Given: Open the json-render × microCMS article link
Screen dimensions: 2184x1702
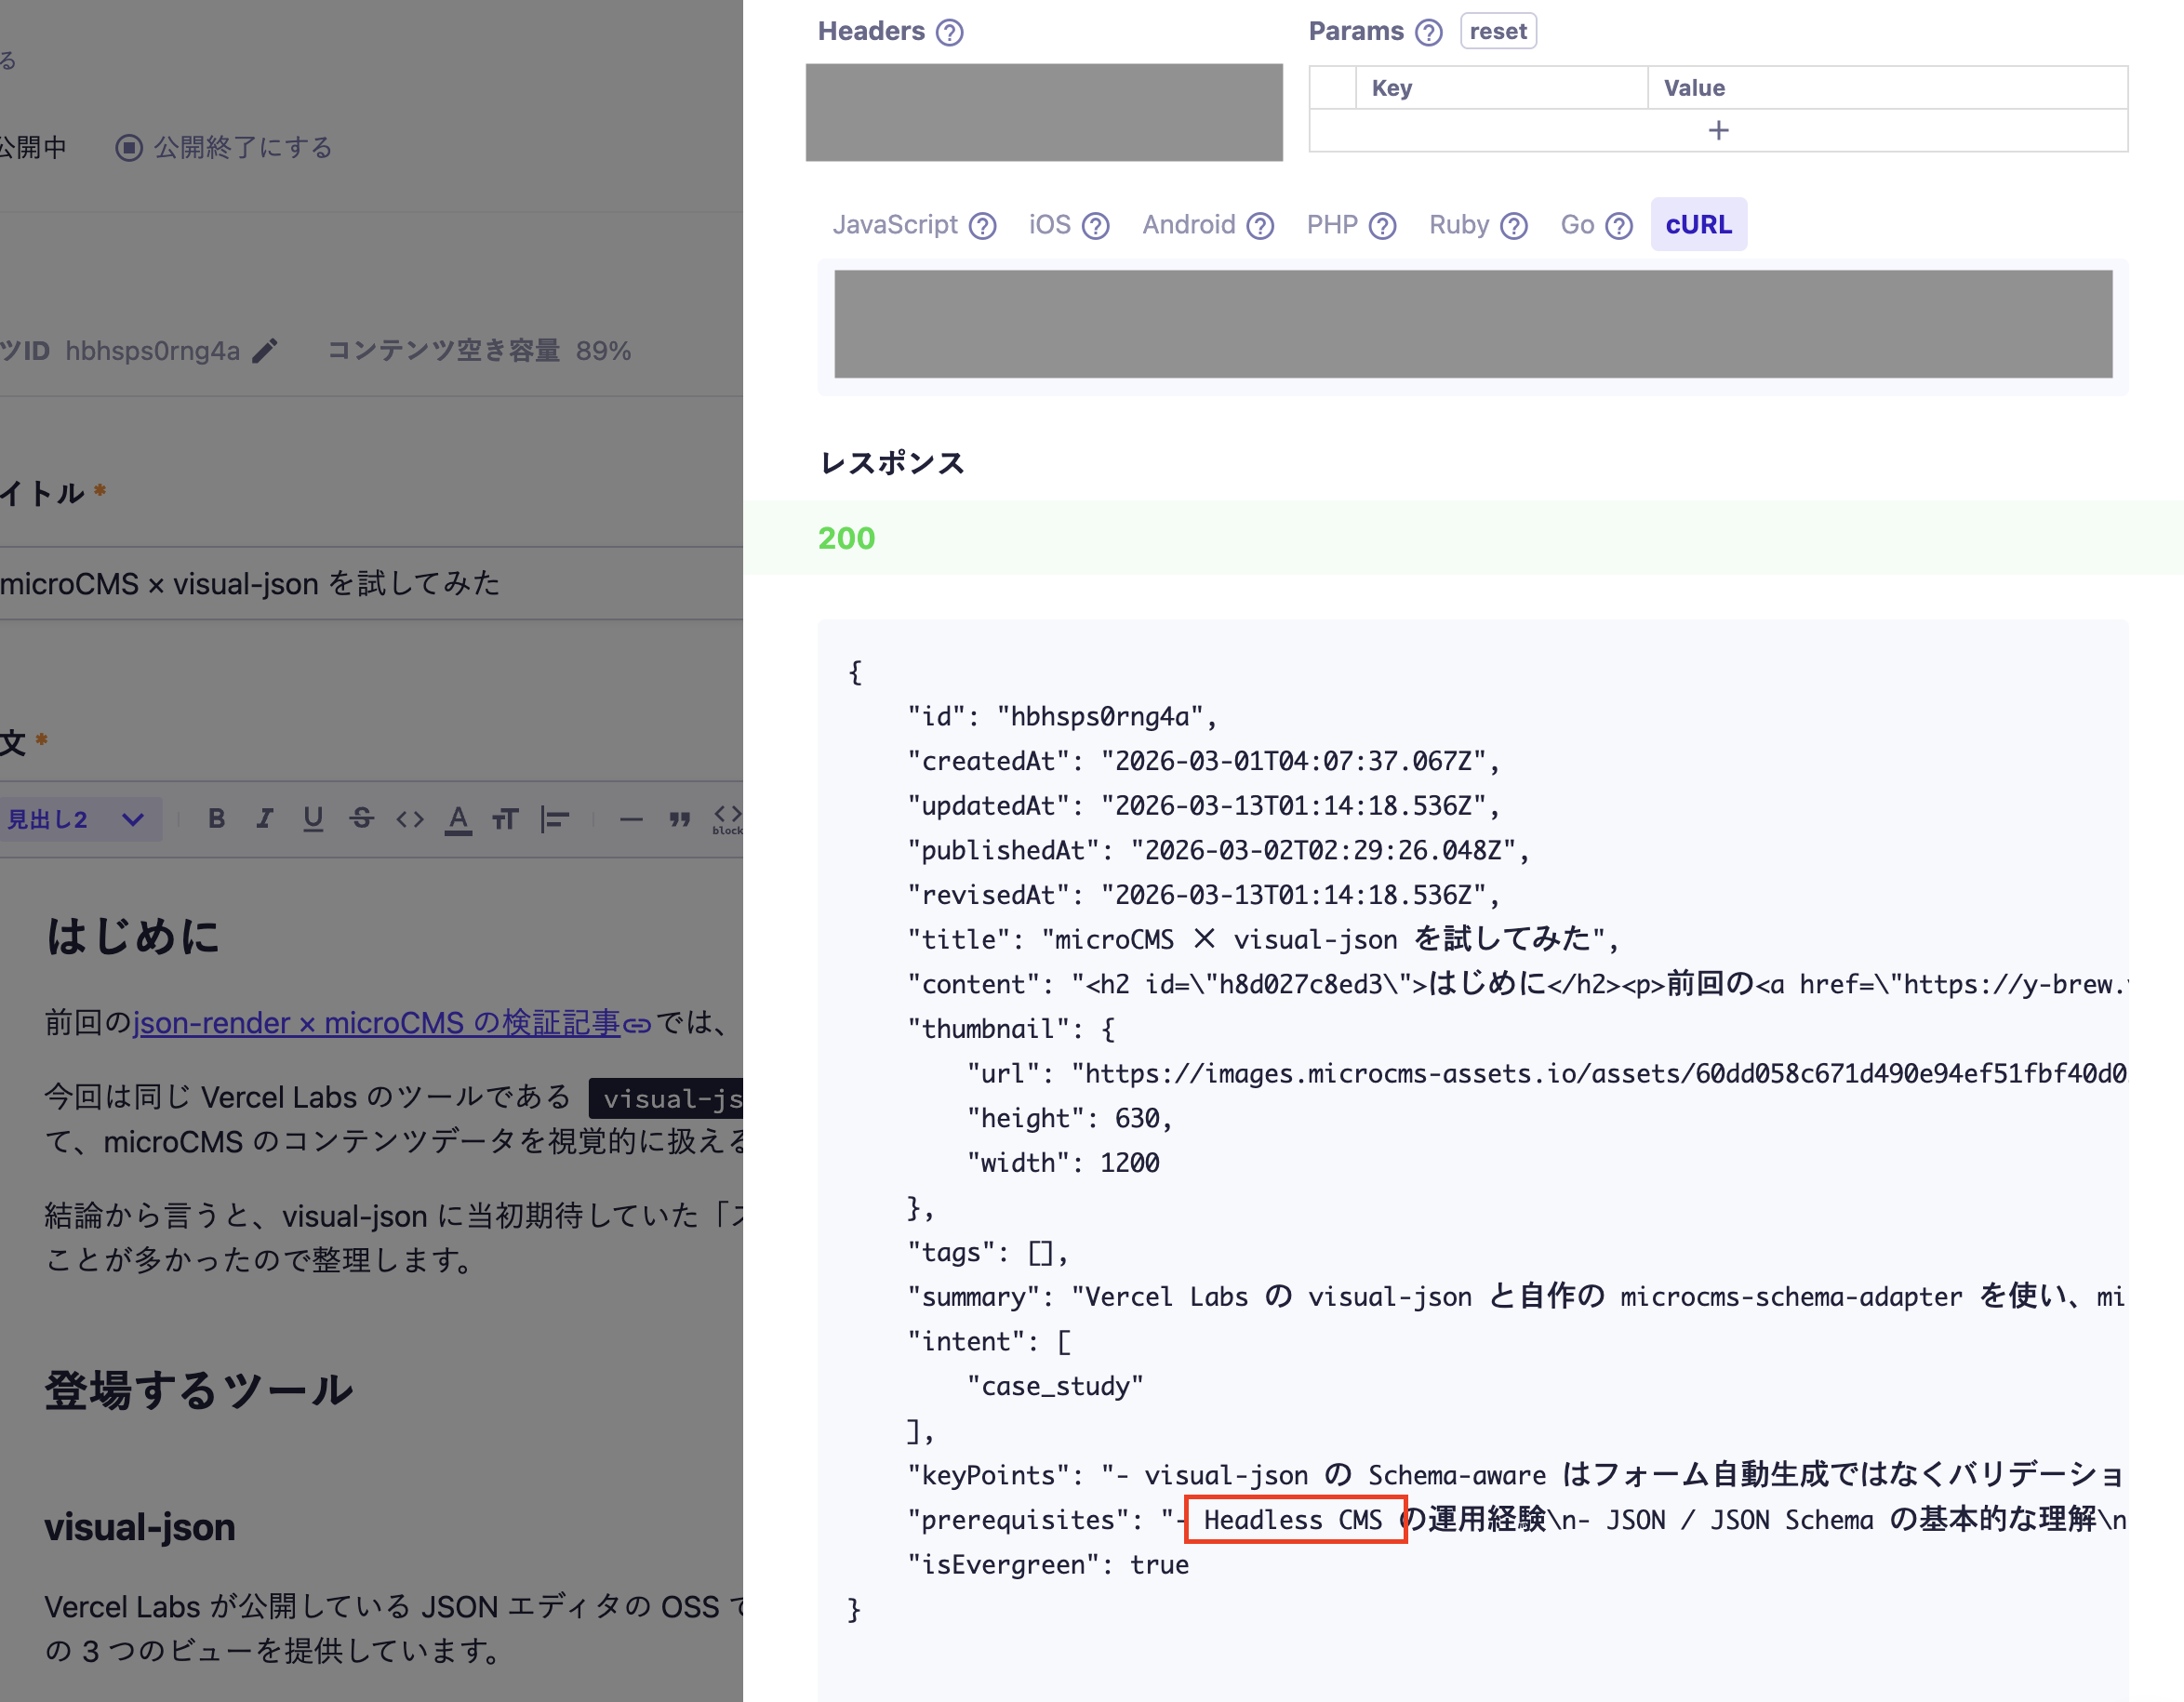Looking at the screenshot, I should tap(376, 1023).
